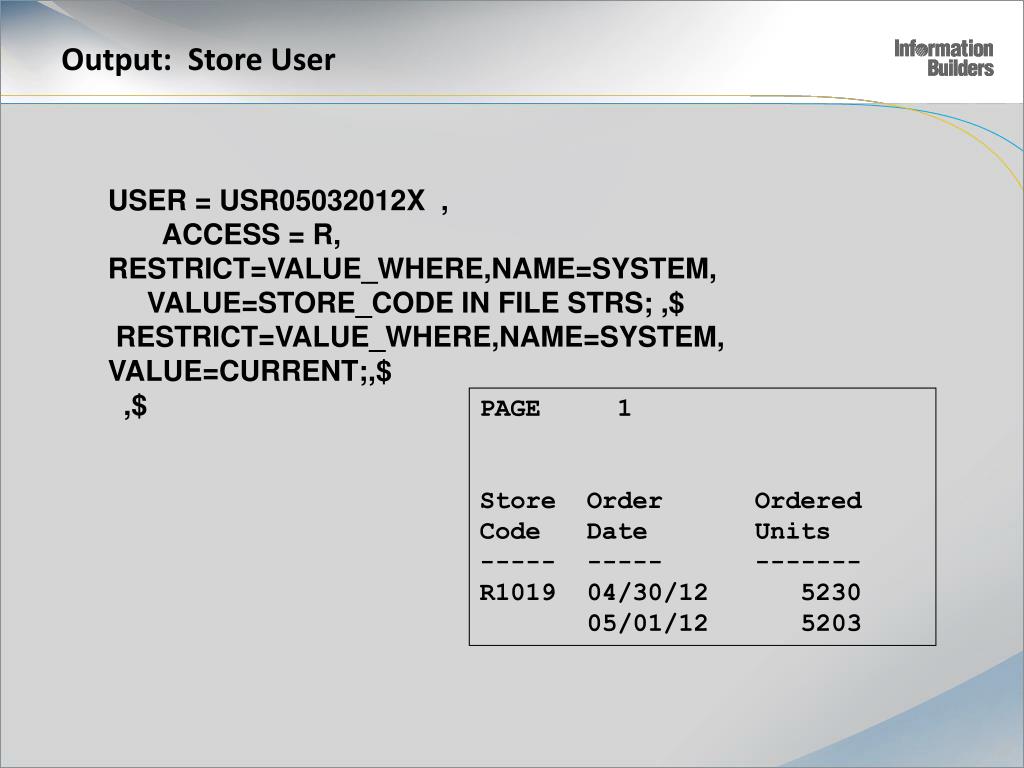Image resolution: width=1024 pixels, height=768 pixels.
Task: Click the "Ordered Units" column header
Action: pos(808,516)
